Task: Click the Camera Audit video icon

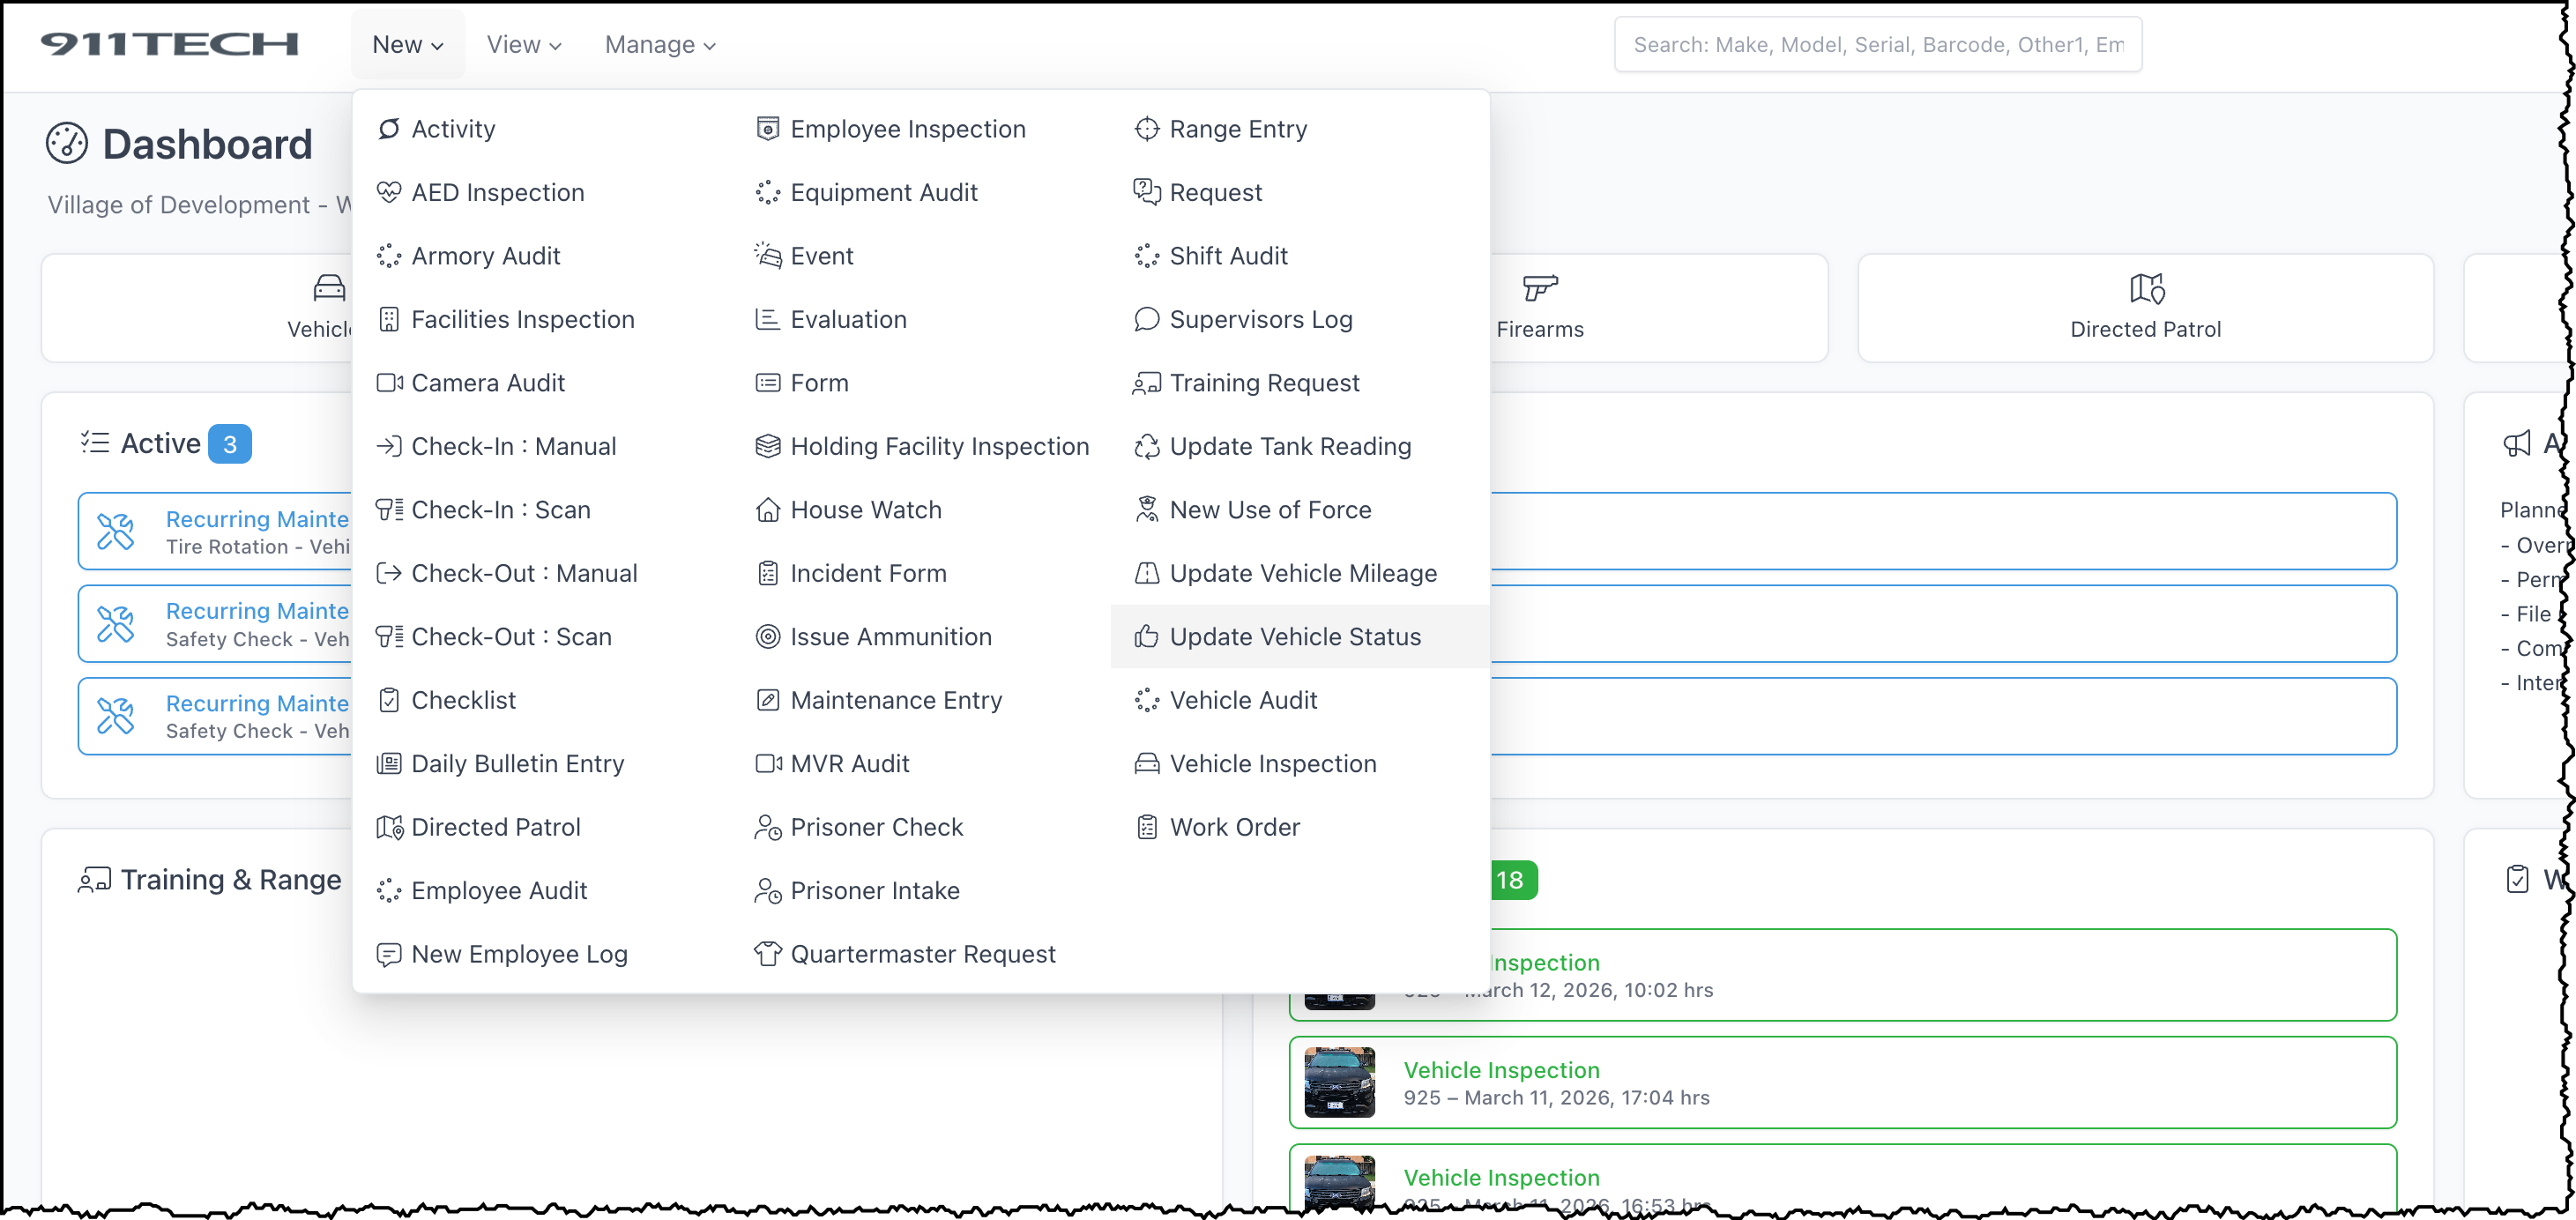Action: (389, 383)
